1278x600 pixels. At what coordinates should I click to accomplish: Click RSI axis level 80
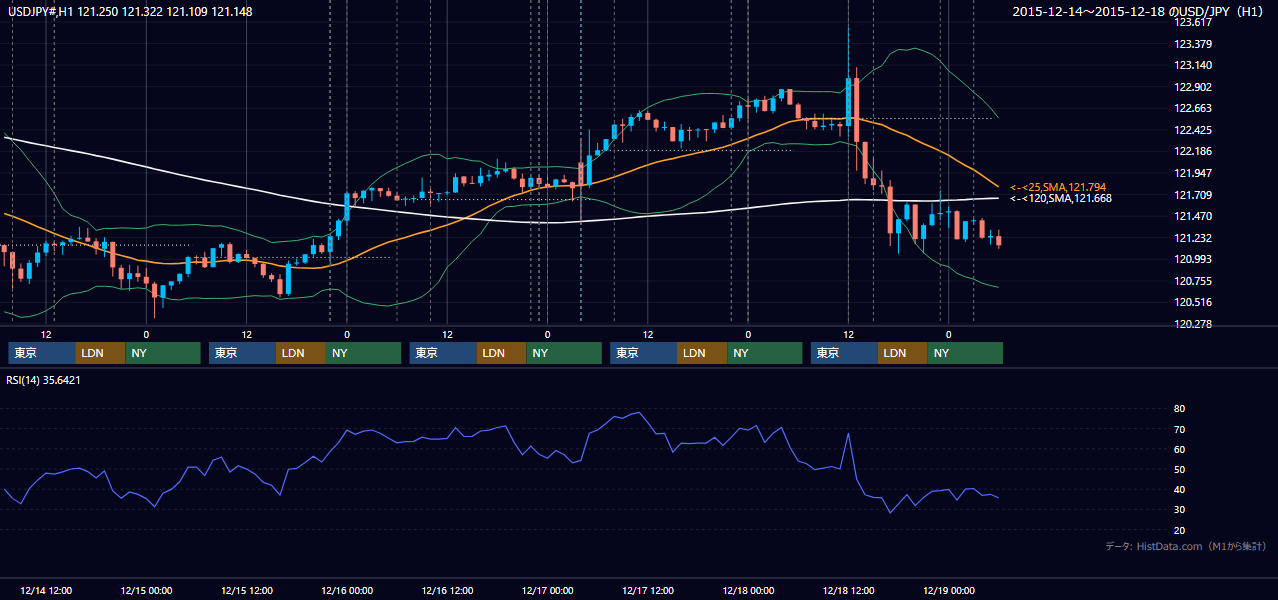(1180, 409)
